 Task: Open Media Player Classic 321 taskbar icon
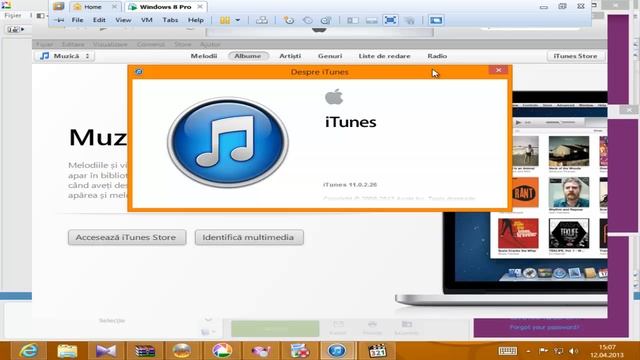pyautogui.click(x=377, y=351)
